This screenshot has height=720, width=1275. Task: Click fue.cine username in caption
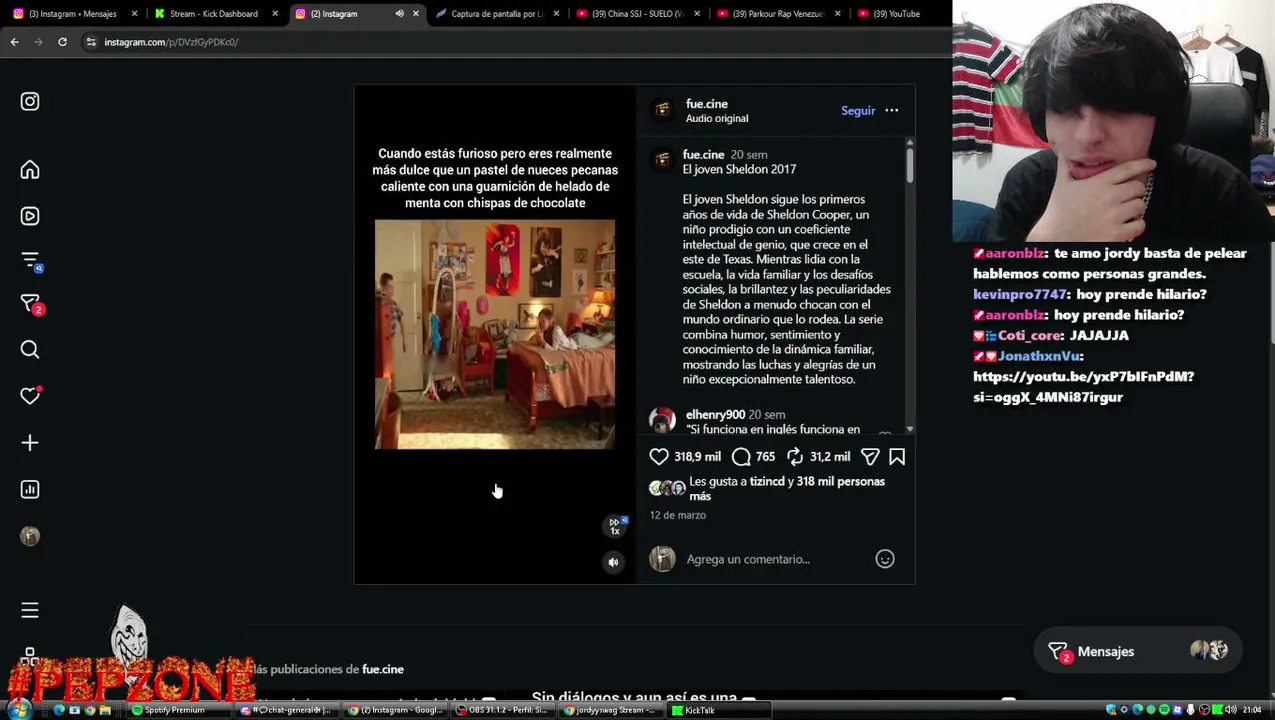point(703,155)
